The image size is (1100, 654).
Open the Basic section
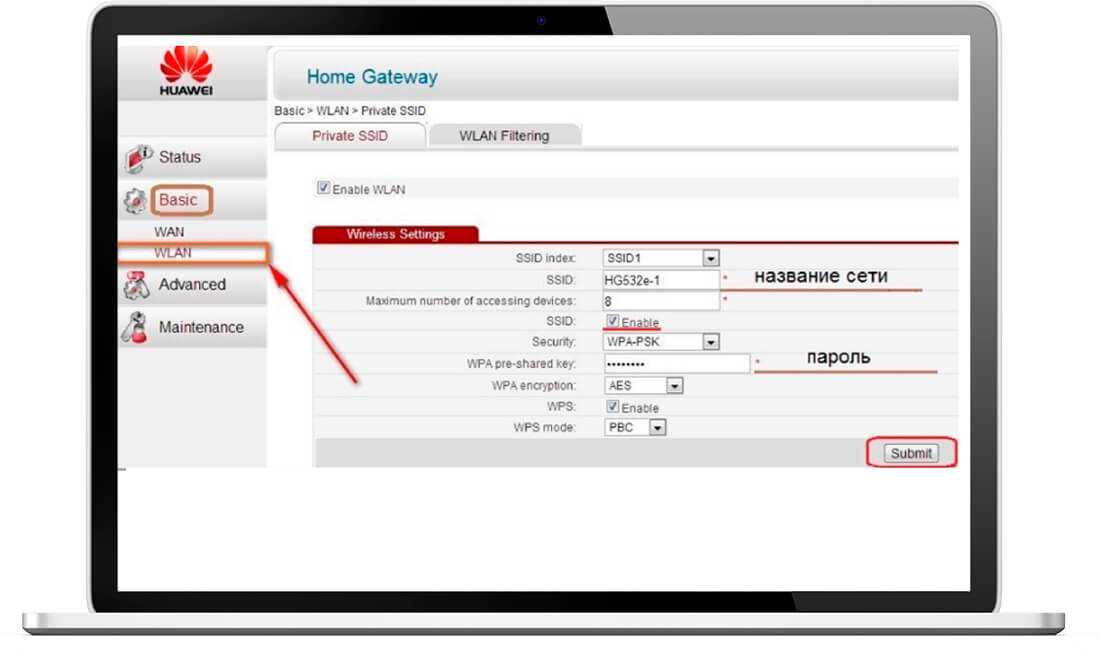(178, 200)
